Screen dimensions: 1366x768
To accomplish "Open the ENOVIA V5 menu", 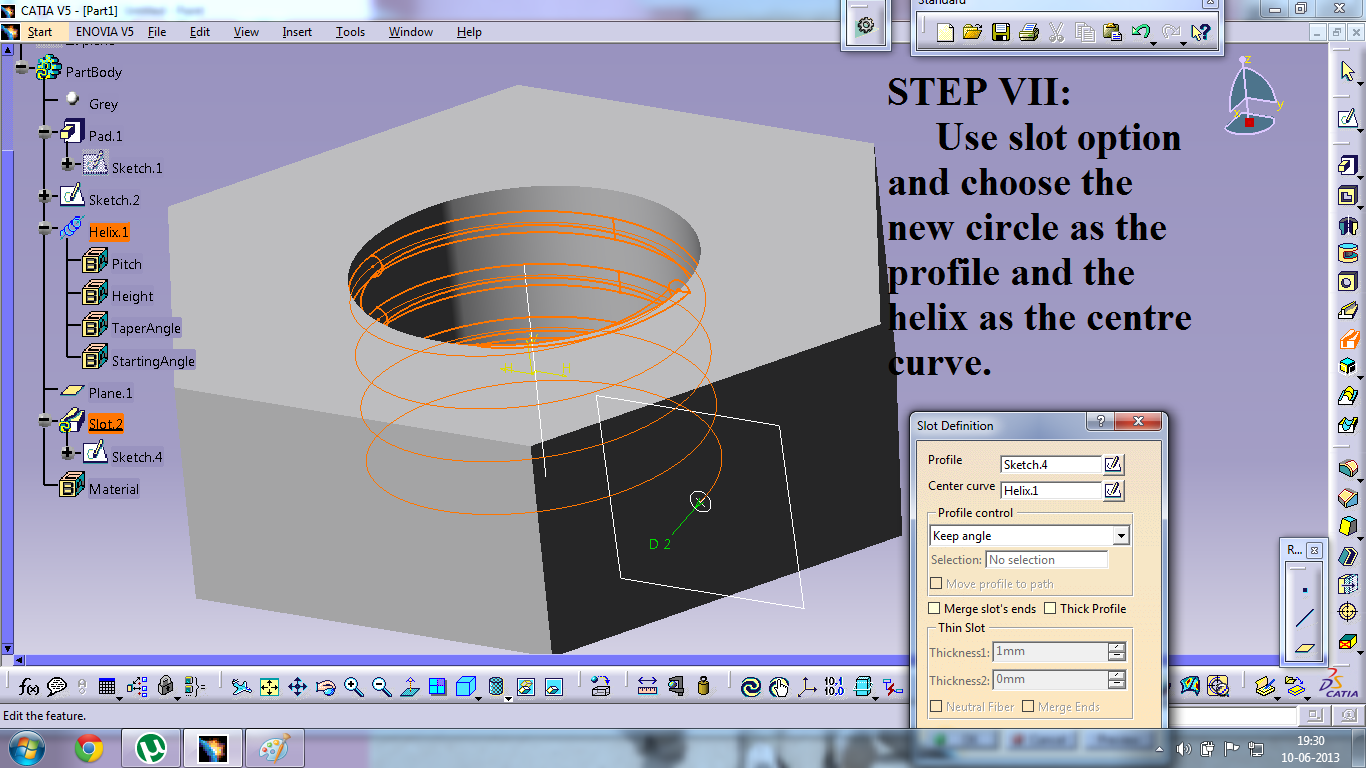I will 105,32.
